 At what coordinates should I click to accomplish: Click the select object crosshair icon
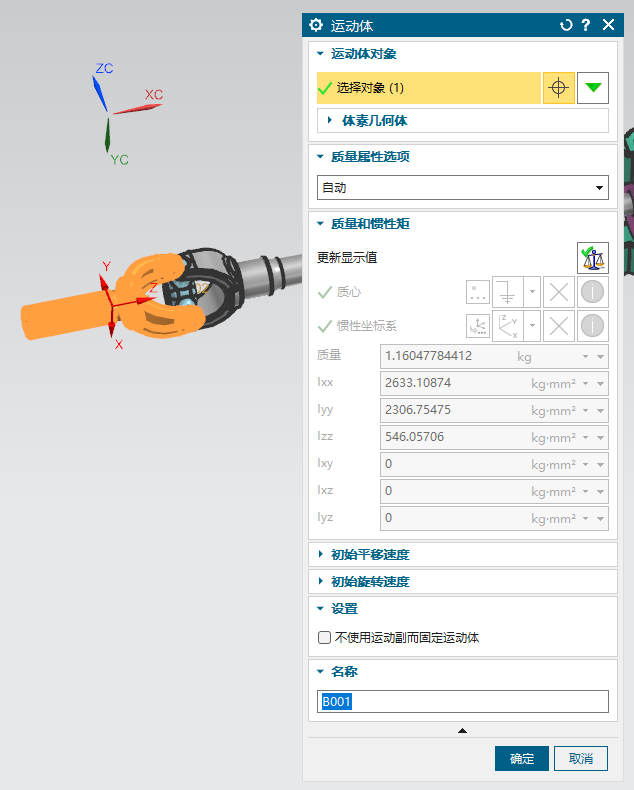click(x=559, y=88)
